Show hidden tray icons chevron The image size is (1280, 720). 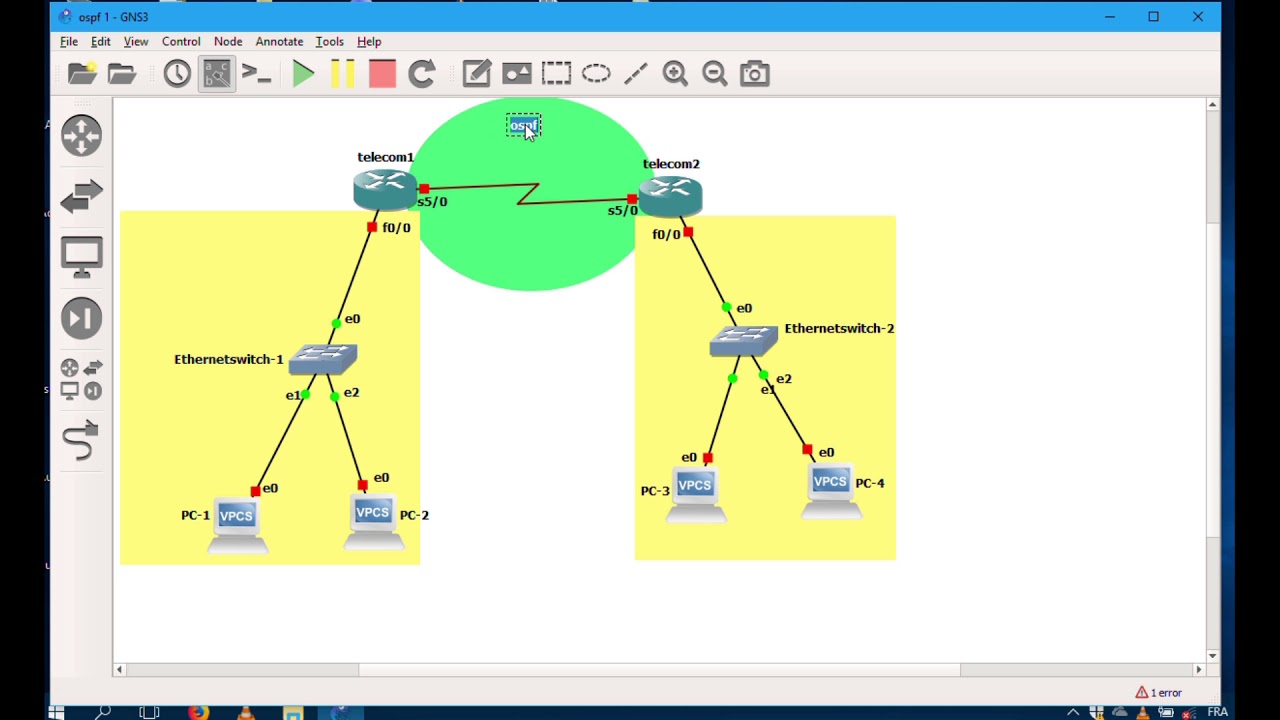pyautogui.click(x=1073, y=712)
